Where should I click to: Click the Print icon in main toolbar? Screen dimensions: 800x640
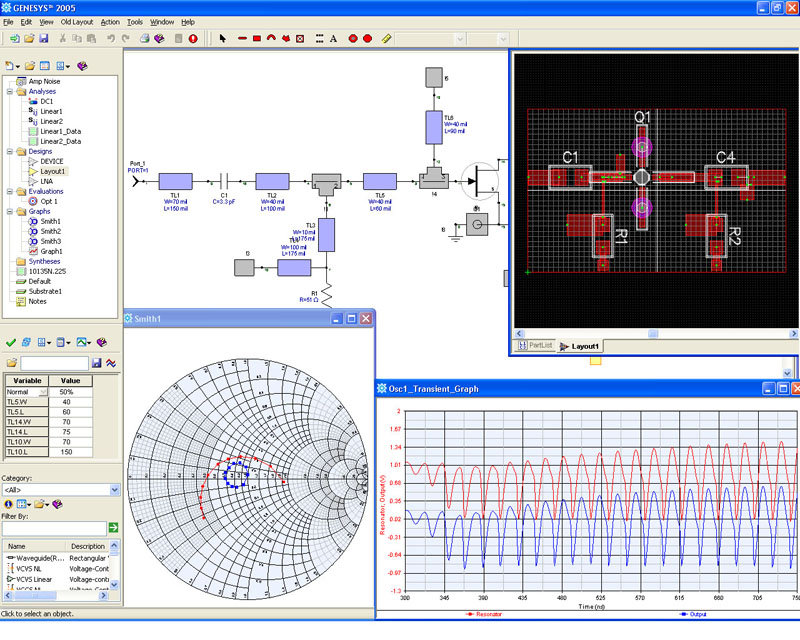pos(145,38)
